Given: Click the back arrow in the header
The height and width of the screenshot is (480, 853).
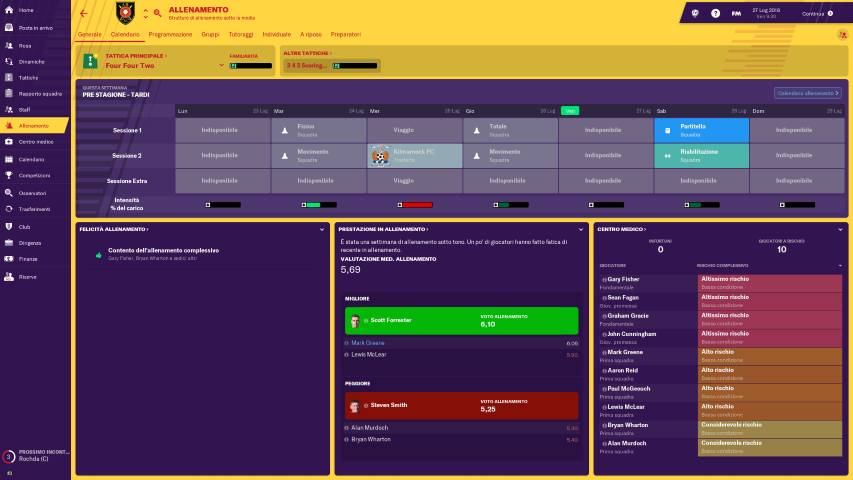Looking at the screenshot, I should coord(83,13).
